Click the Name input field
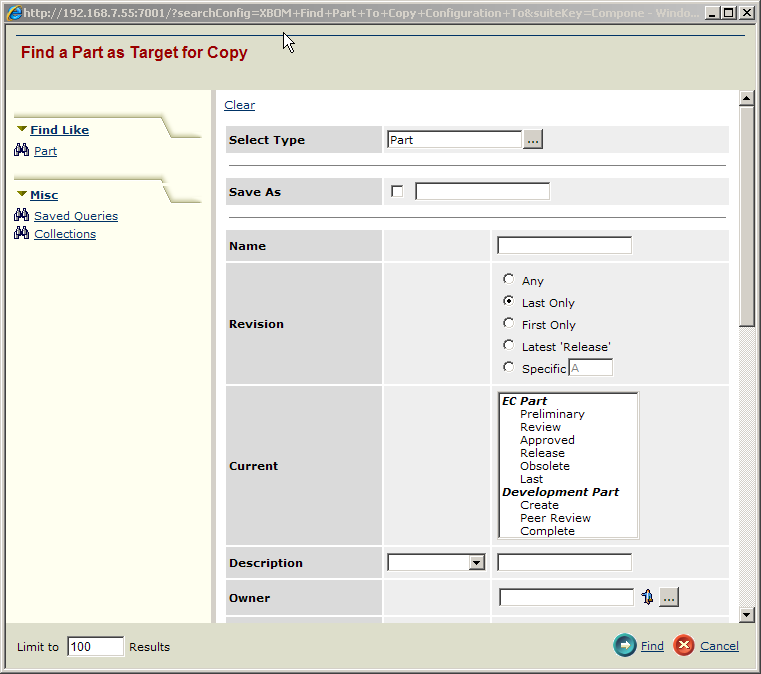Image resolution: width=761 pixels, height=674 pixels. pyautogui.click(x=564, y=245)
